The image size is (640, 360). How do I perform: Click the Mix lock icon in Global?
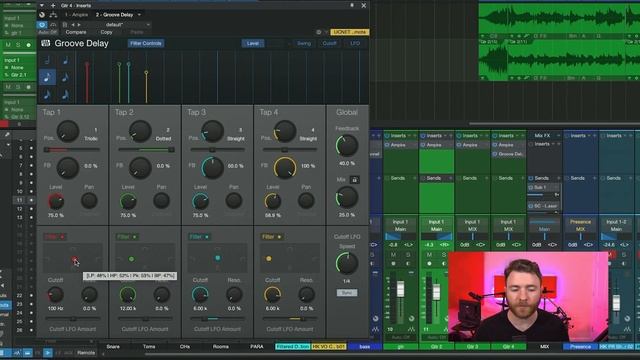coord(354,180)
